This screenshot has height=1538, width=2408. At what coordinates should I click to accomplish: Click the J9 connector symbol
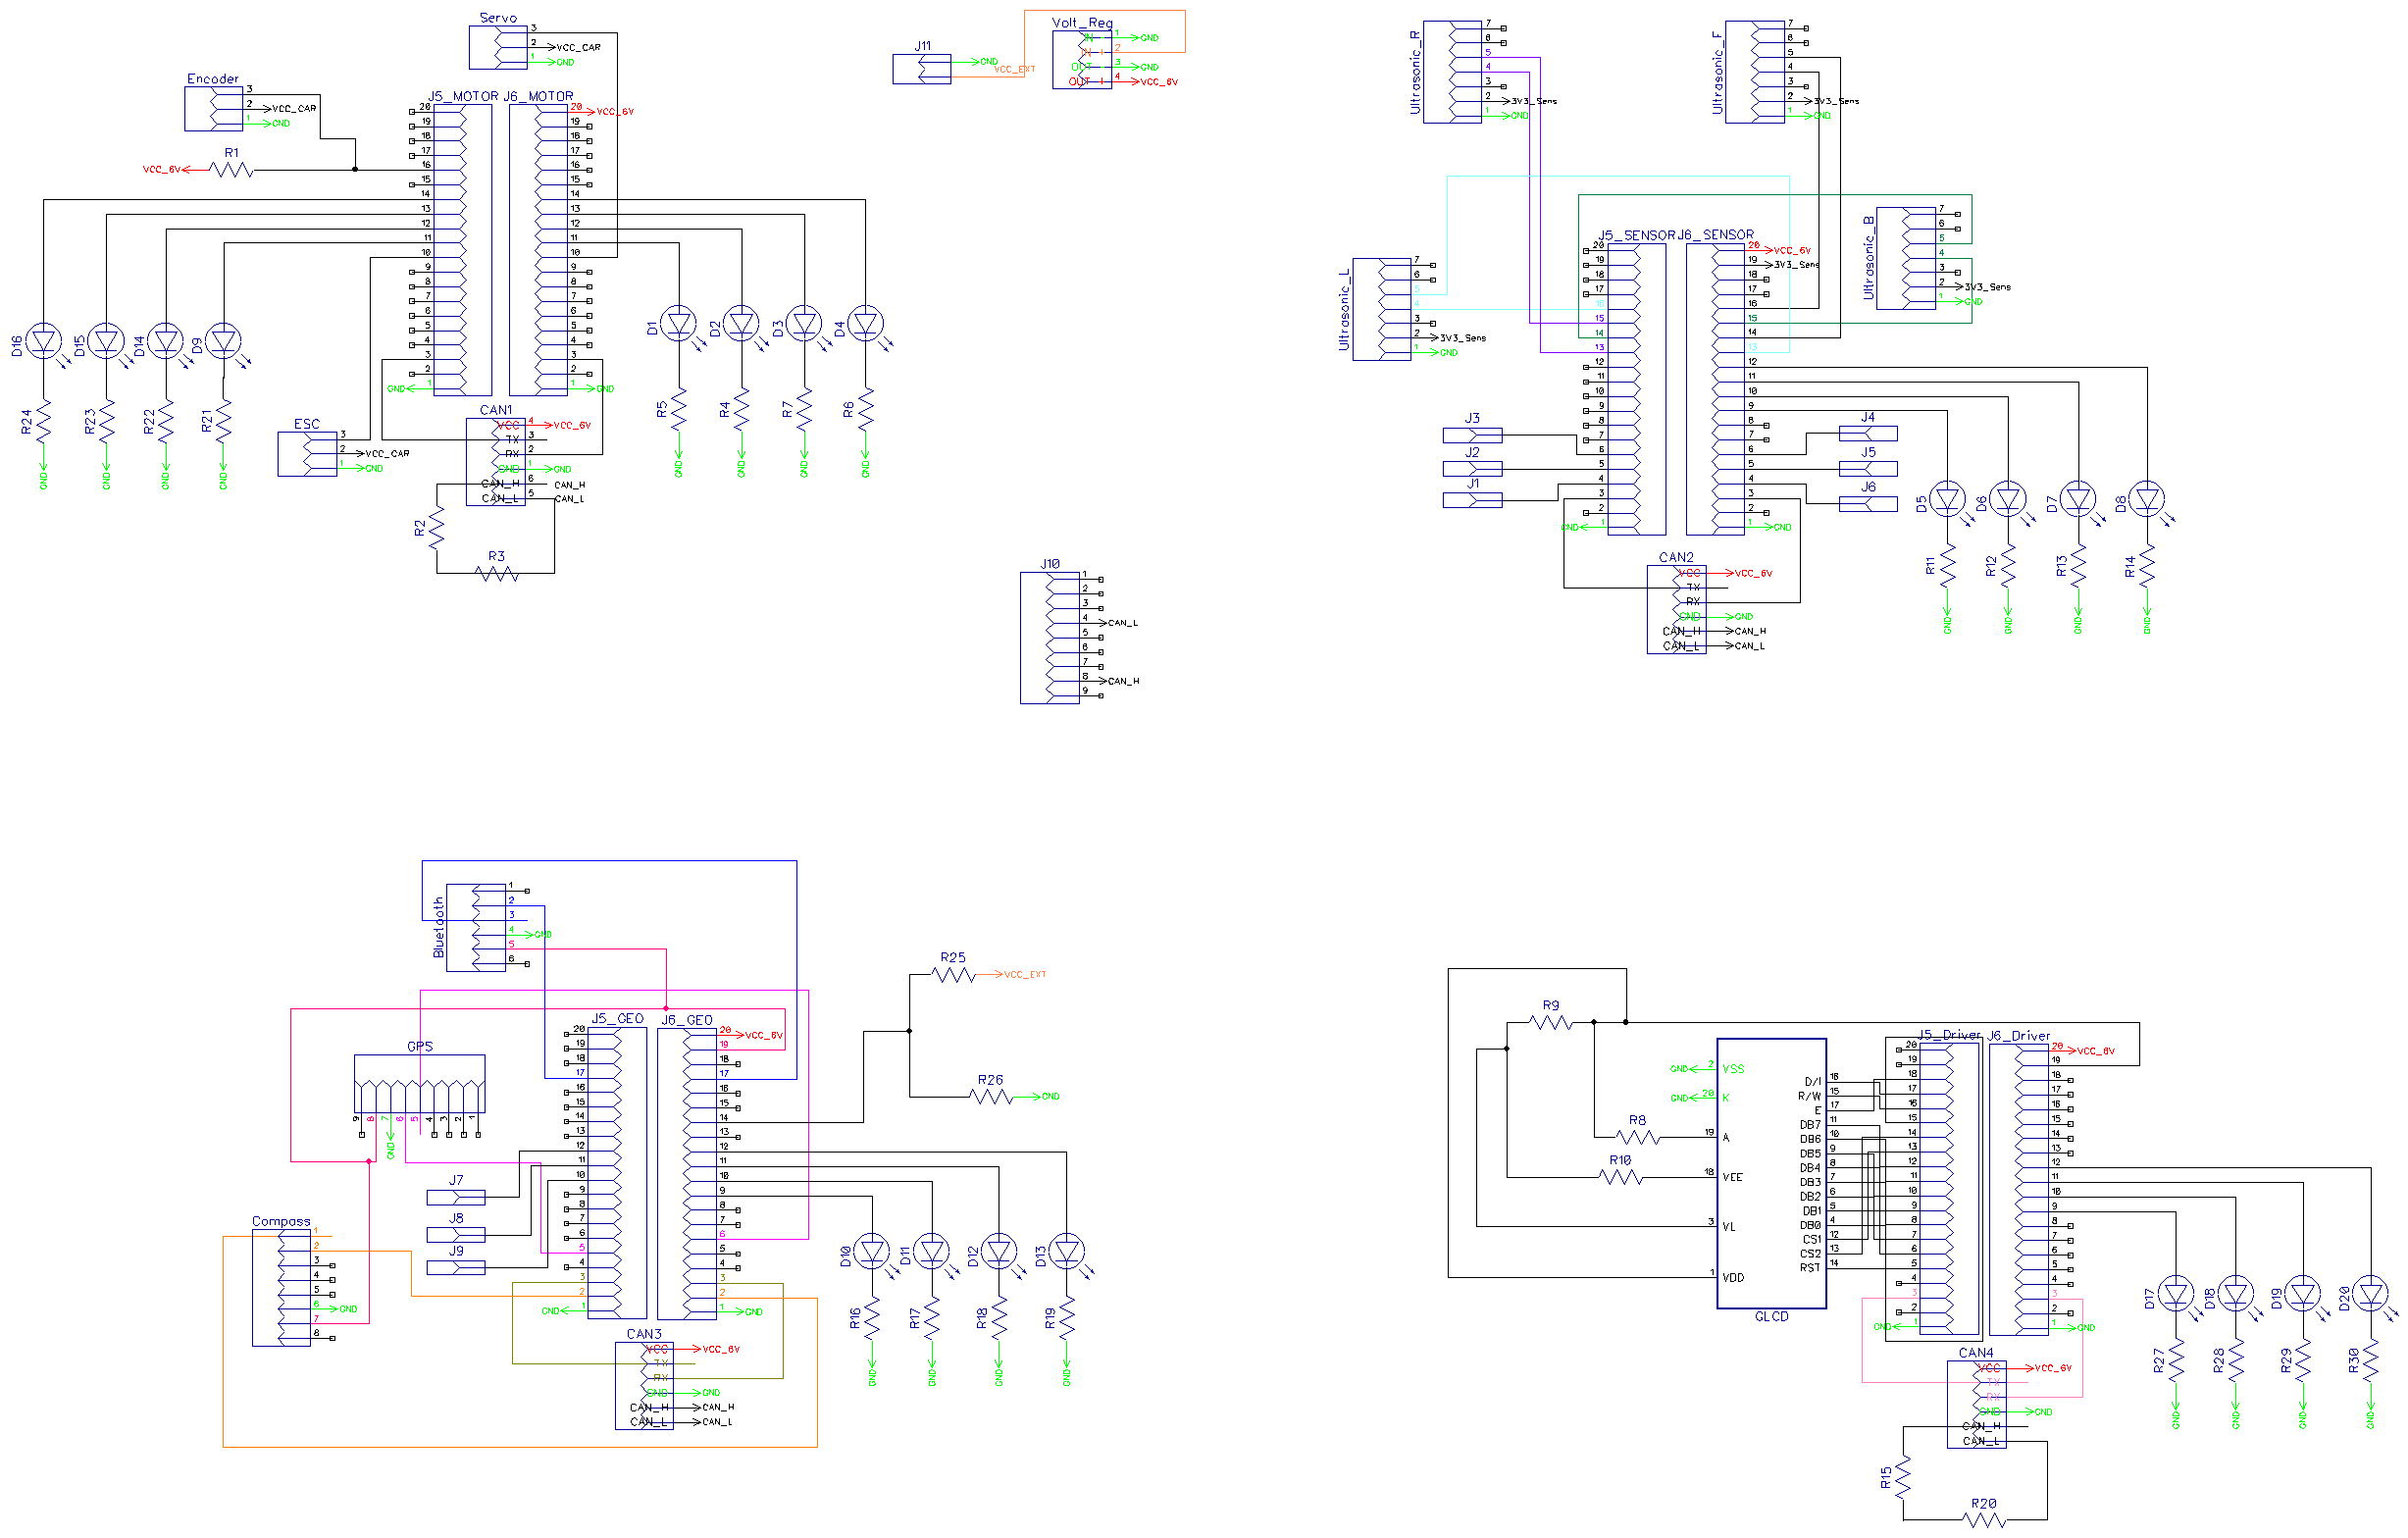tap(456, 1267)
